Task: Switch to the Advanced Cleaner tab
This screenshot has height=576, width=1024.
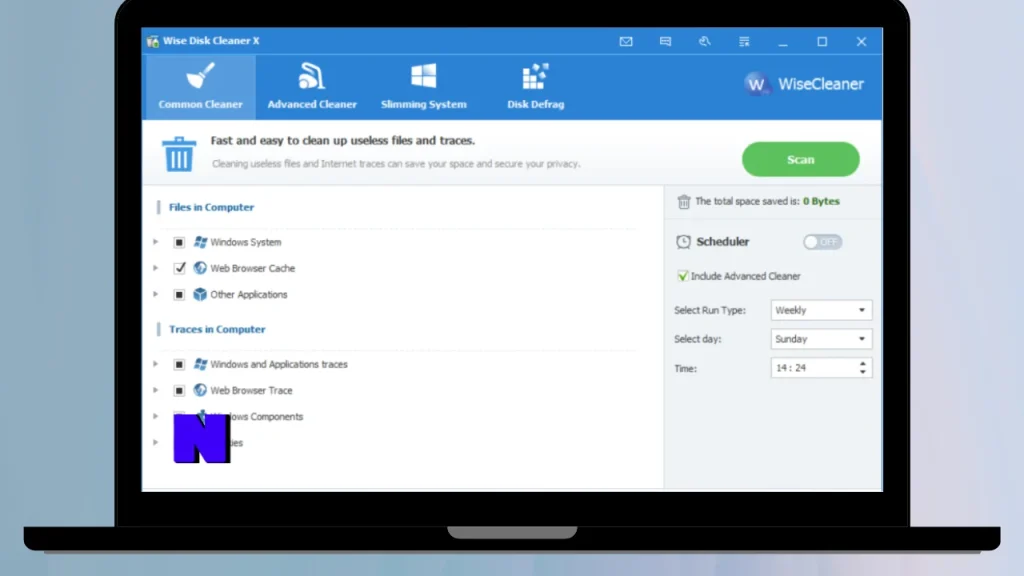Action: pos(312,87)
